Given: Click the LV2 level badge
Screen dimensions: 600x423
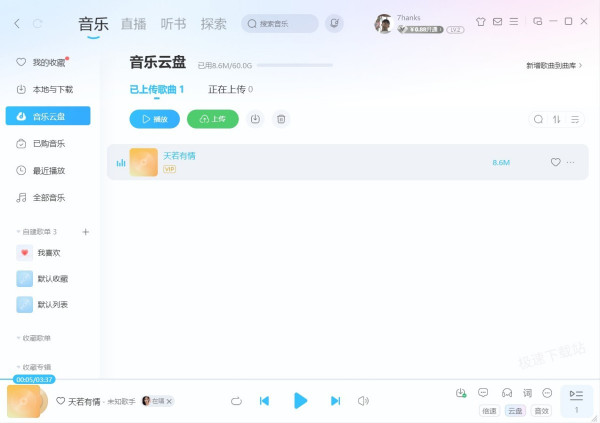Looking at the screenshot, I should click(x=455, y=30).
